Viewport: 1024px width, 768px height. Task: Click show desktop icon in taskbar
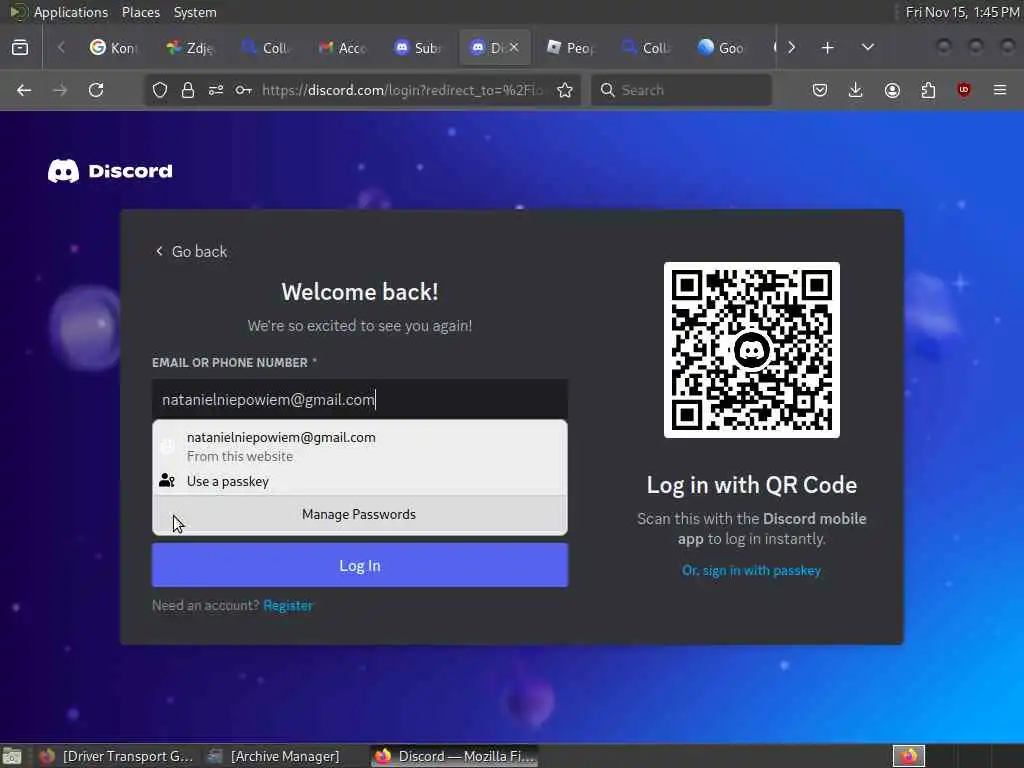coord(12,756)
